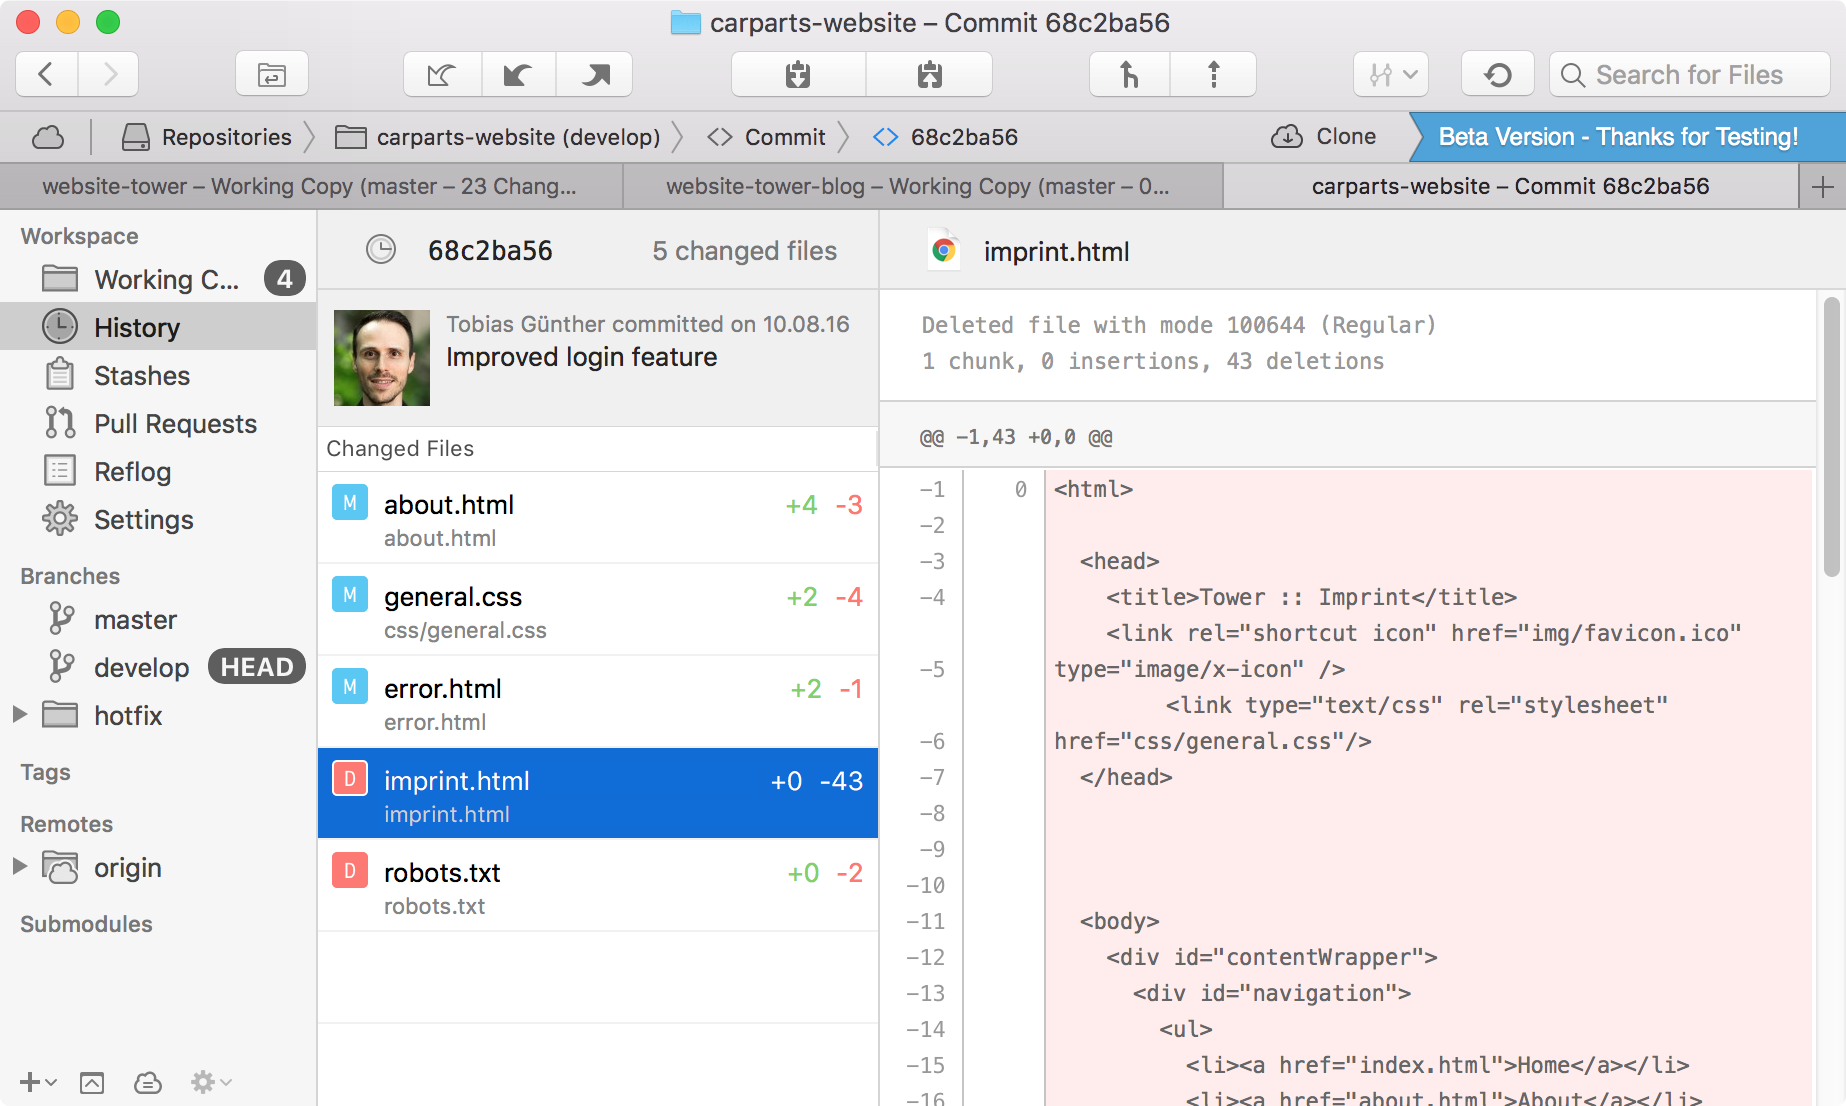Viewport: 1846px width, 1106px height.
Task: Switch to website-tower Working Copy tab
Action: pos(309,187)
